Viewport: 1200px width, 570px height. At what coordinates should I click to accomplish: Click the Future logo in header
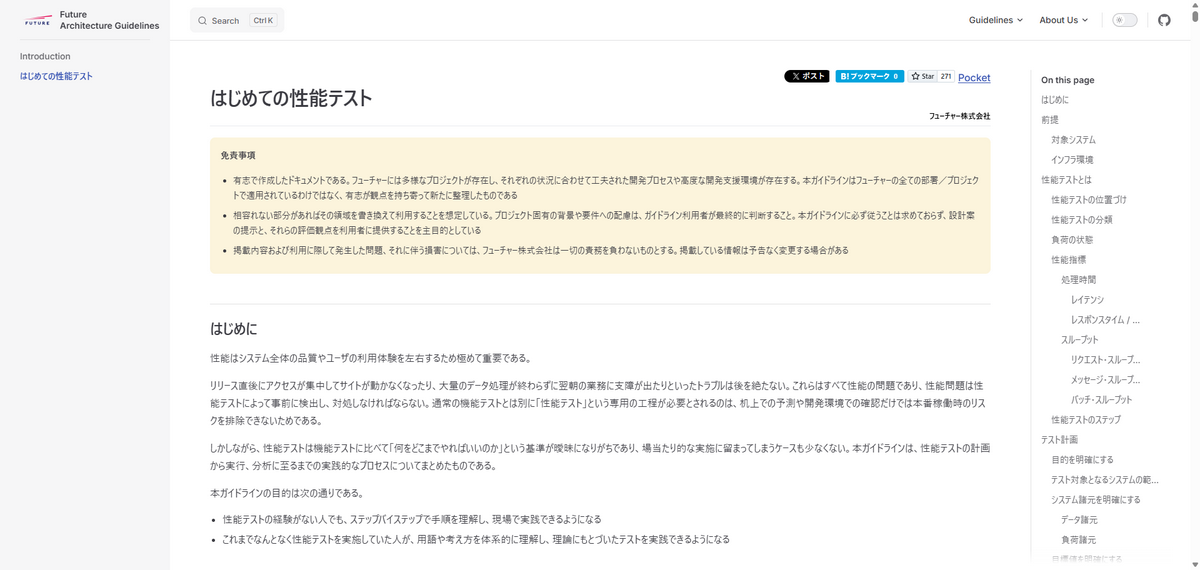click(37, 20)
